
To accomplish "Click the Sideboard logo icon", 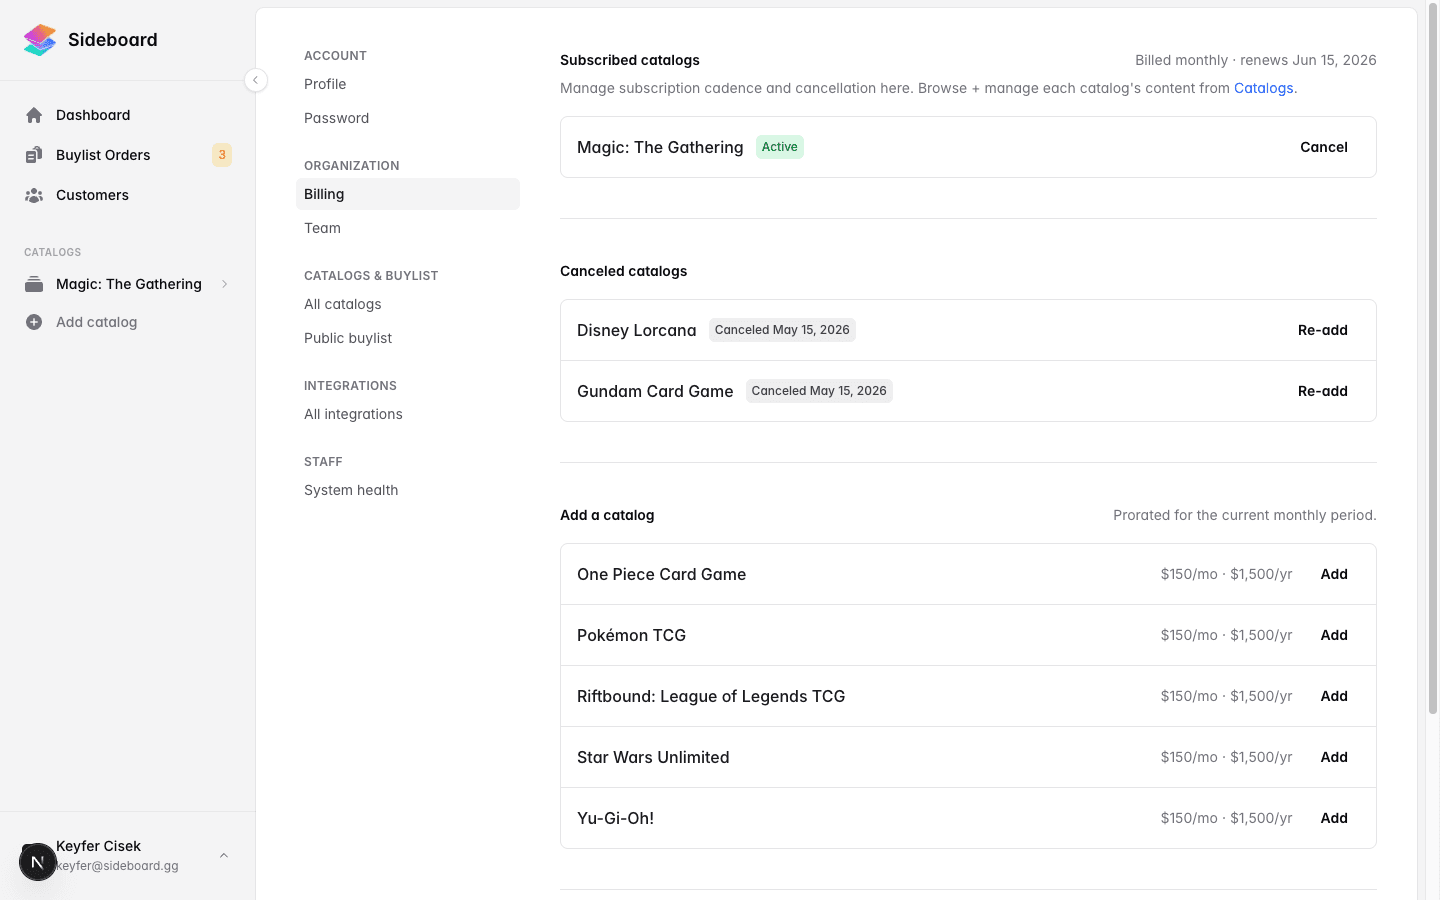I will (x=40, y=40).
